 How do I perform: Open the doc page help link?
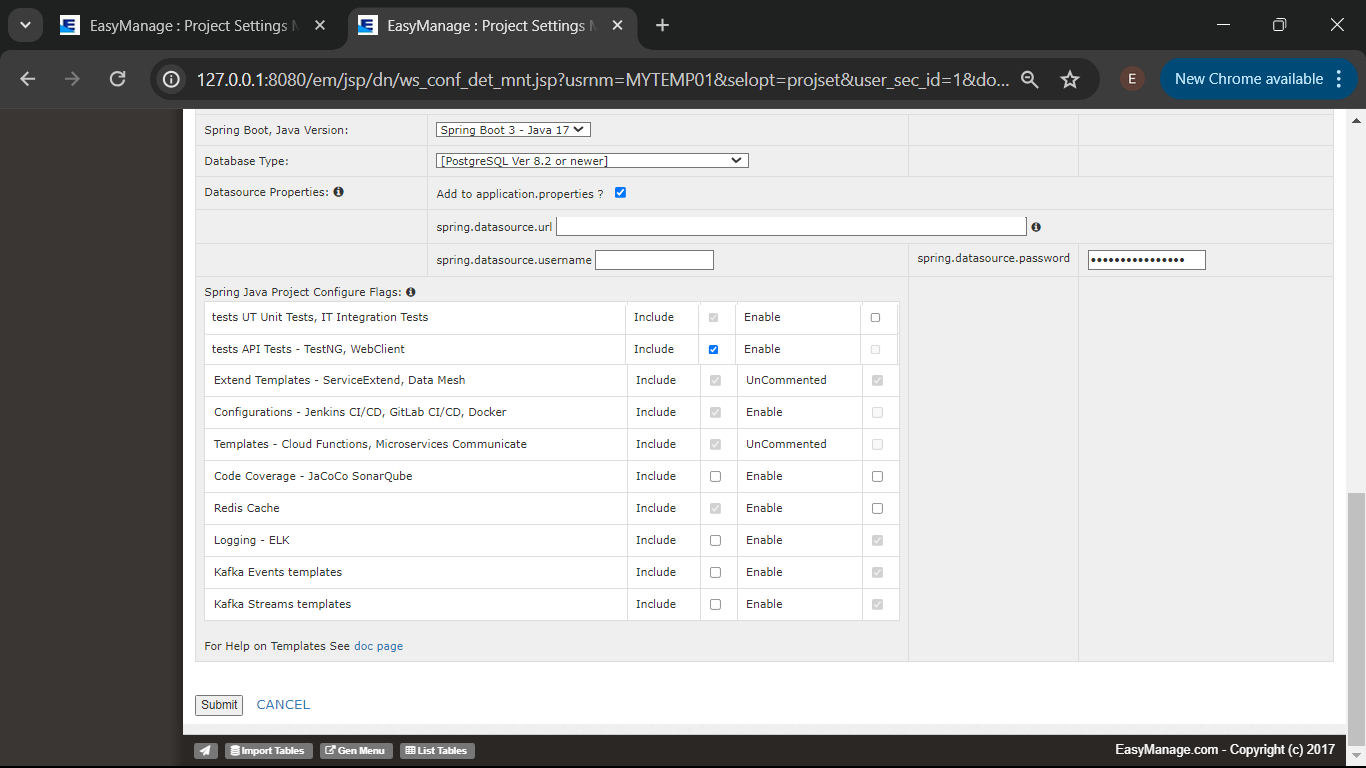[x=378, y=646]
